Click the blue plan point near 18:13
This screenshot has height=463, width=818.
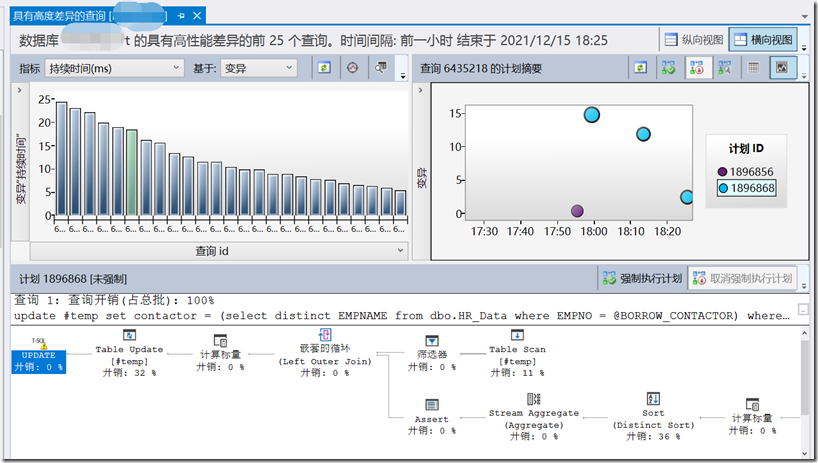point(643,135)
